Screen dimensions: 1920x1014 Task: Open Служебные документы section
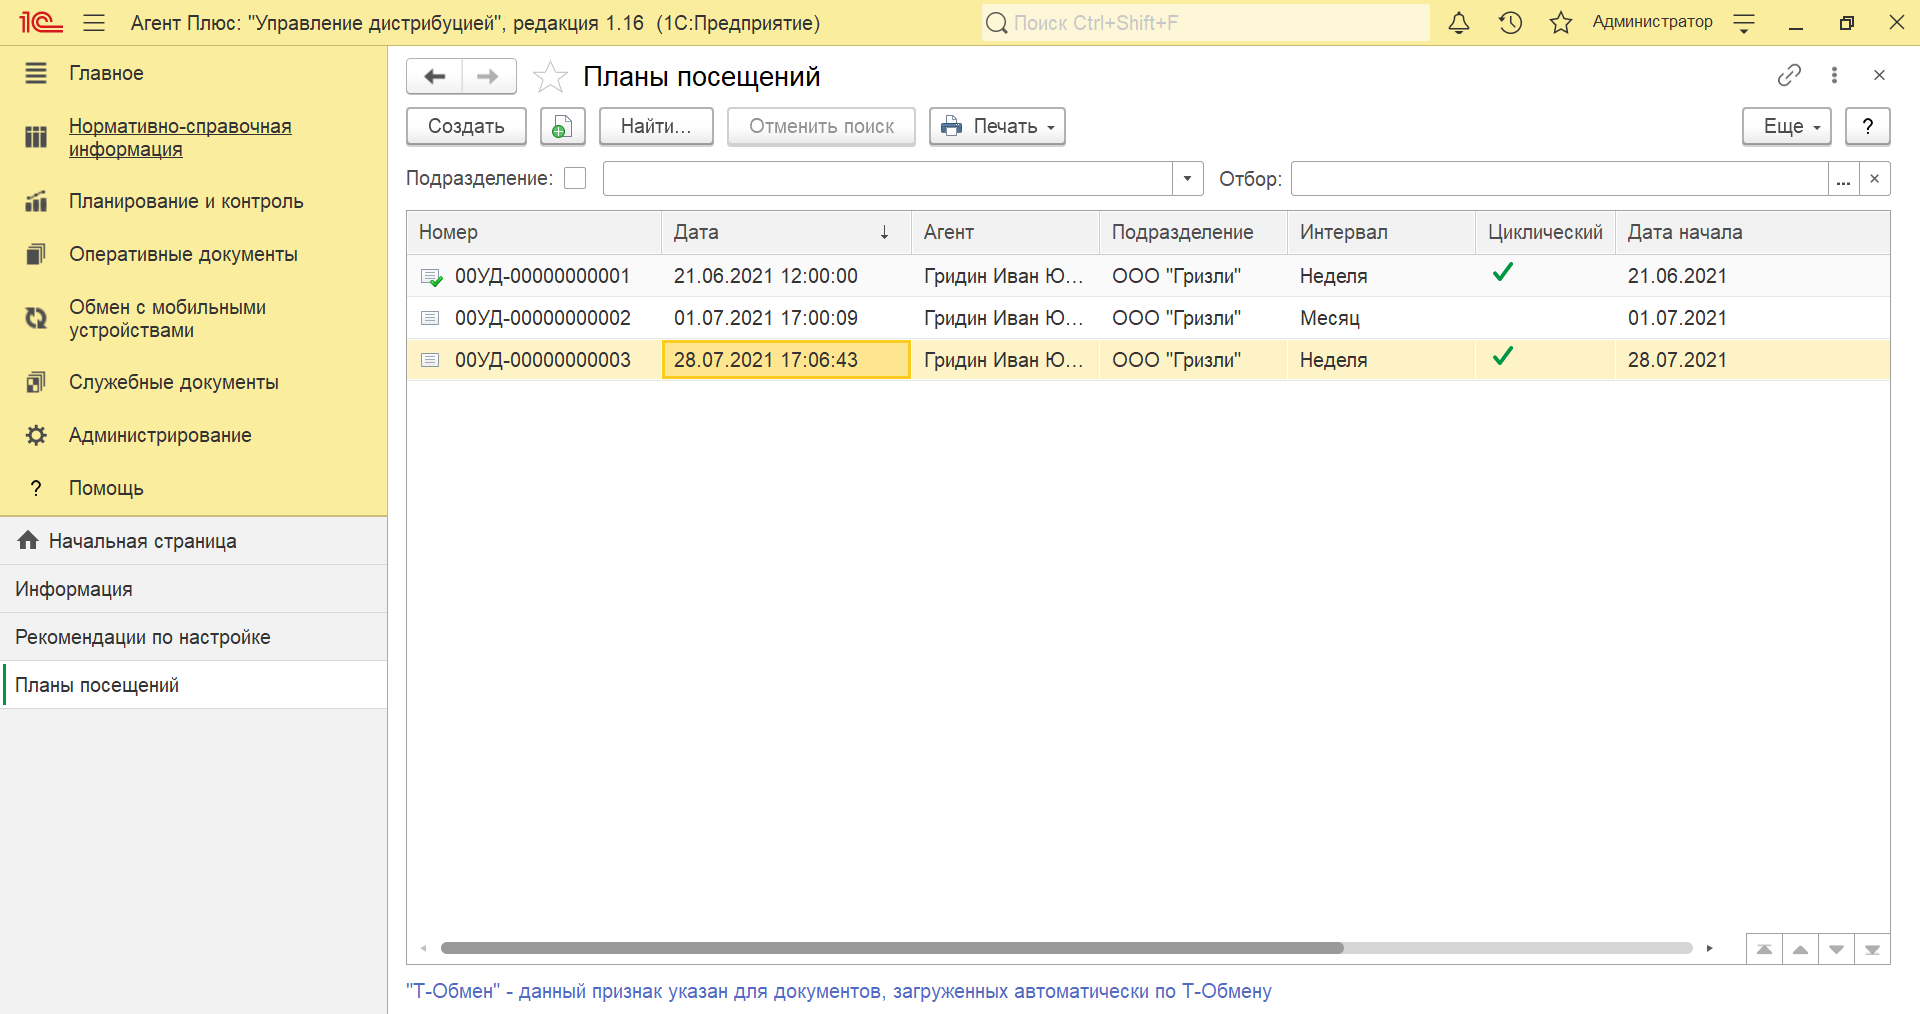coord(174,382)
